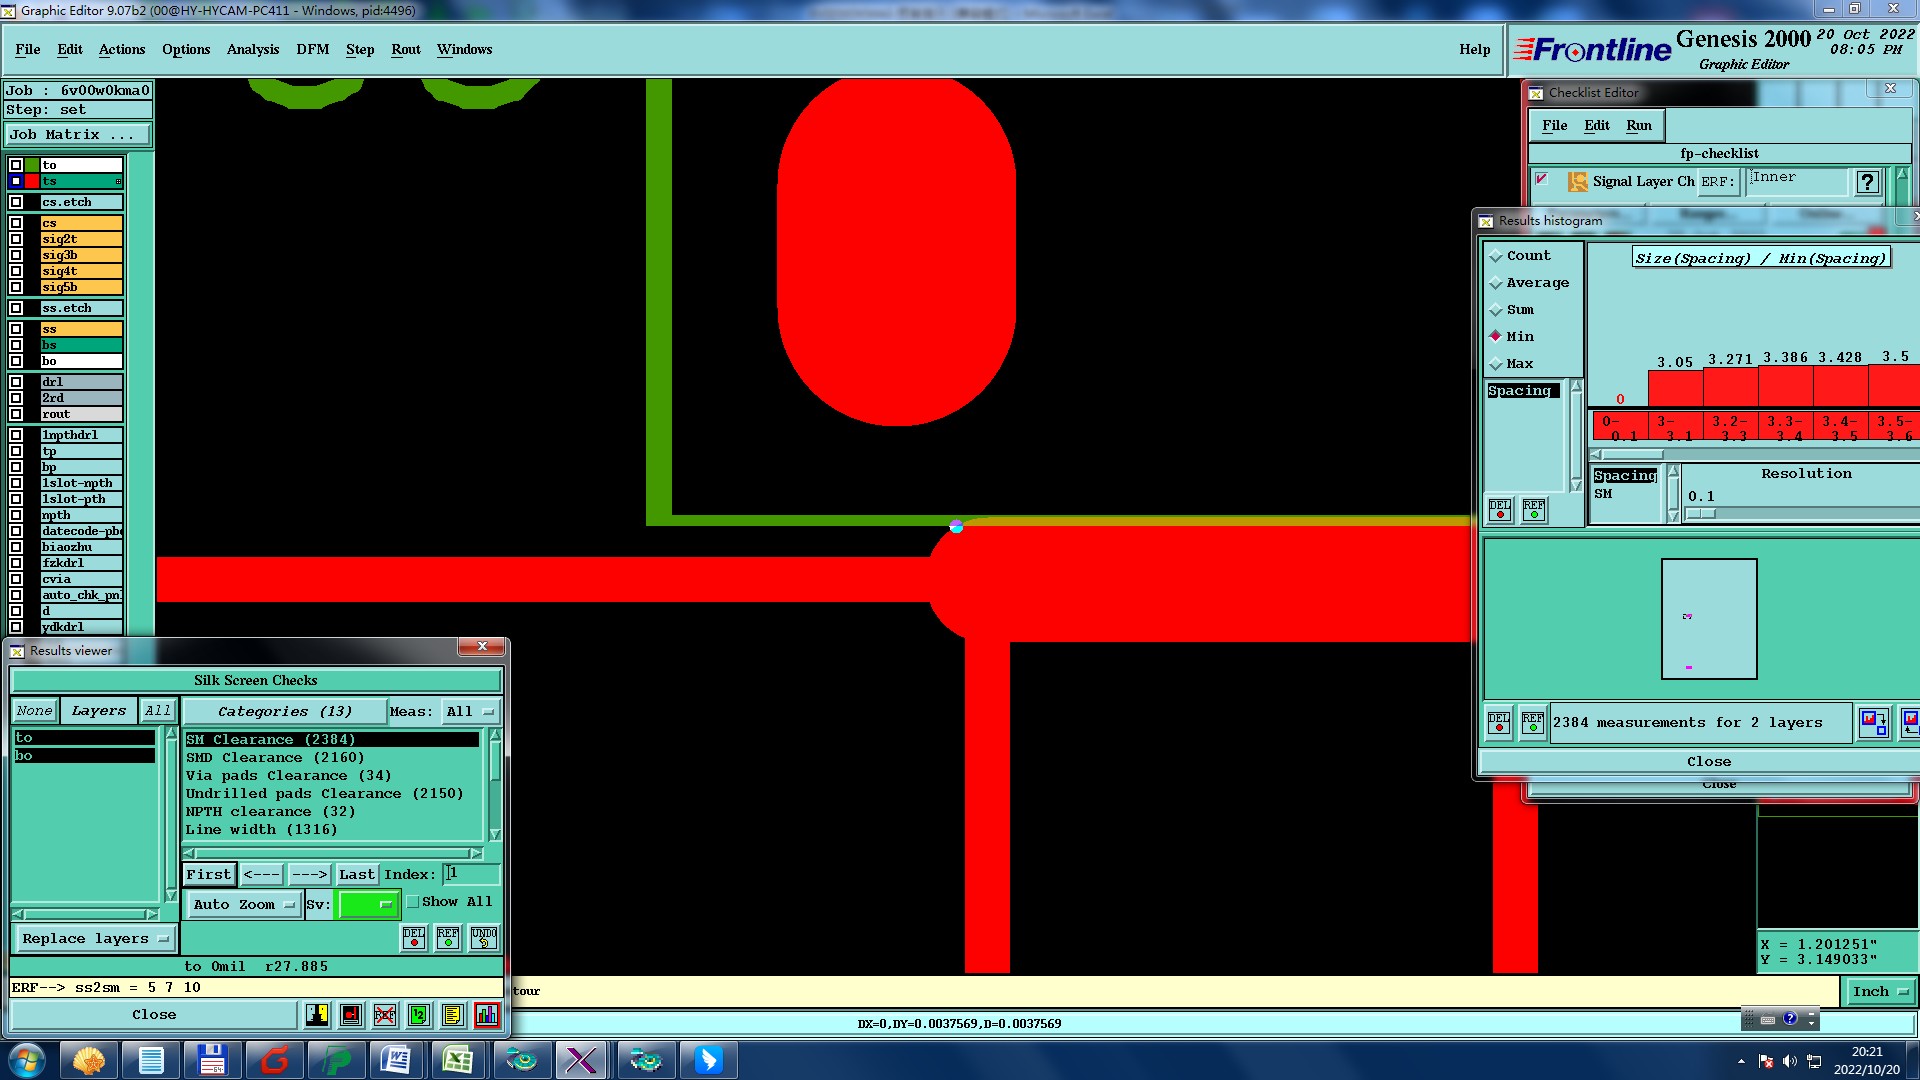Open the Meas All dropdown
The width and height of the screenshot is (1920, 1080).
[470, 712]
